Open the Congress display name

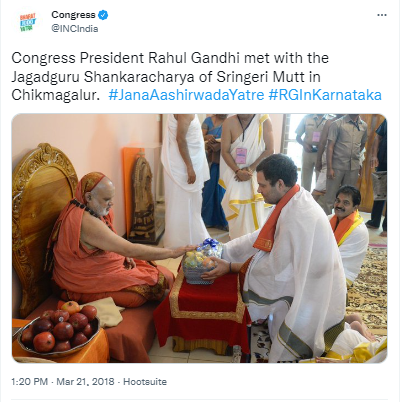[73, 15]
